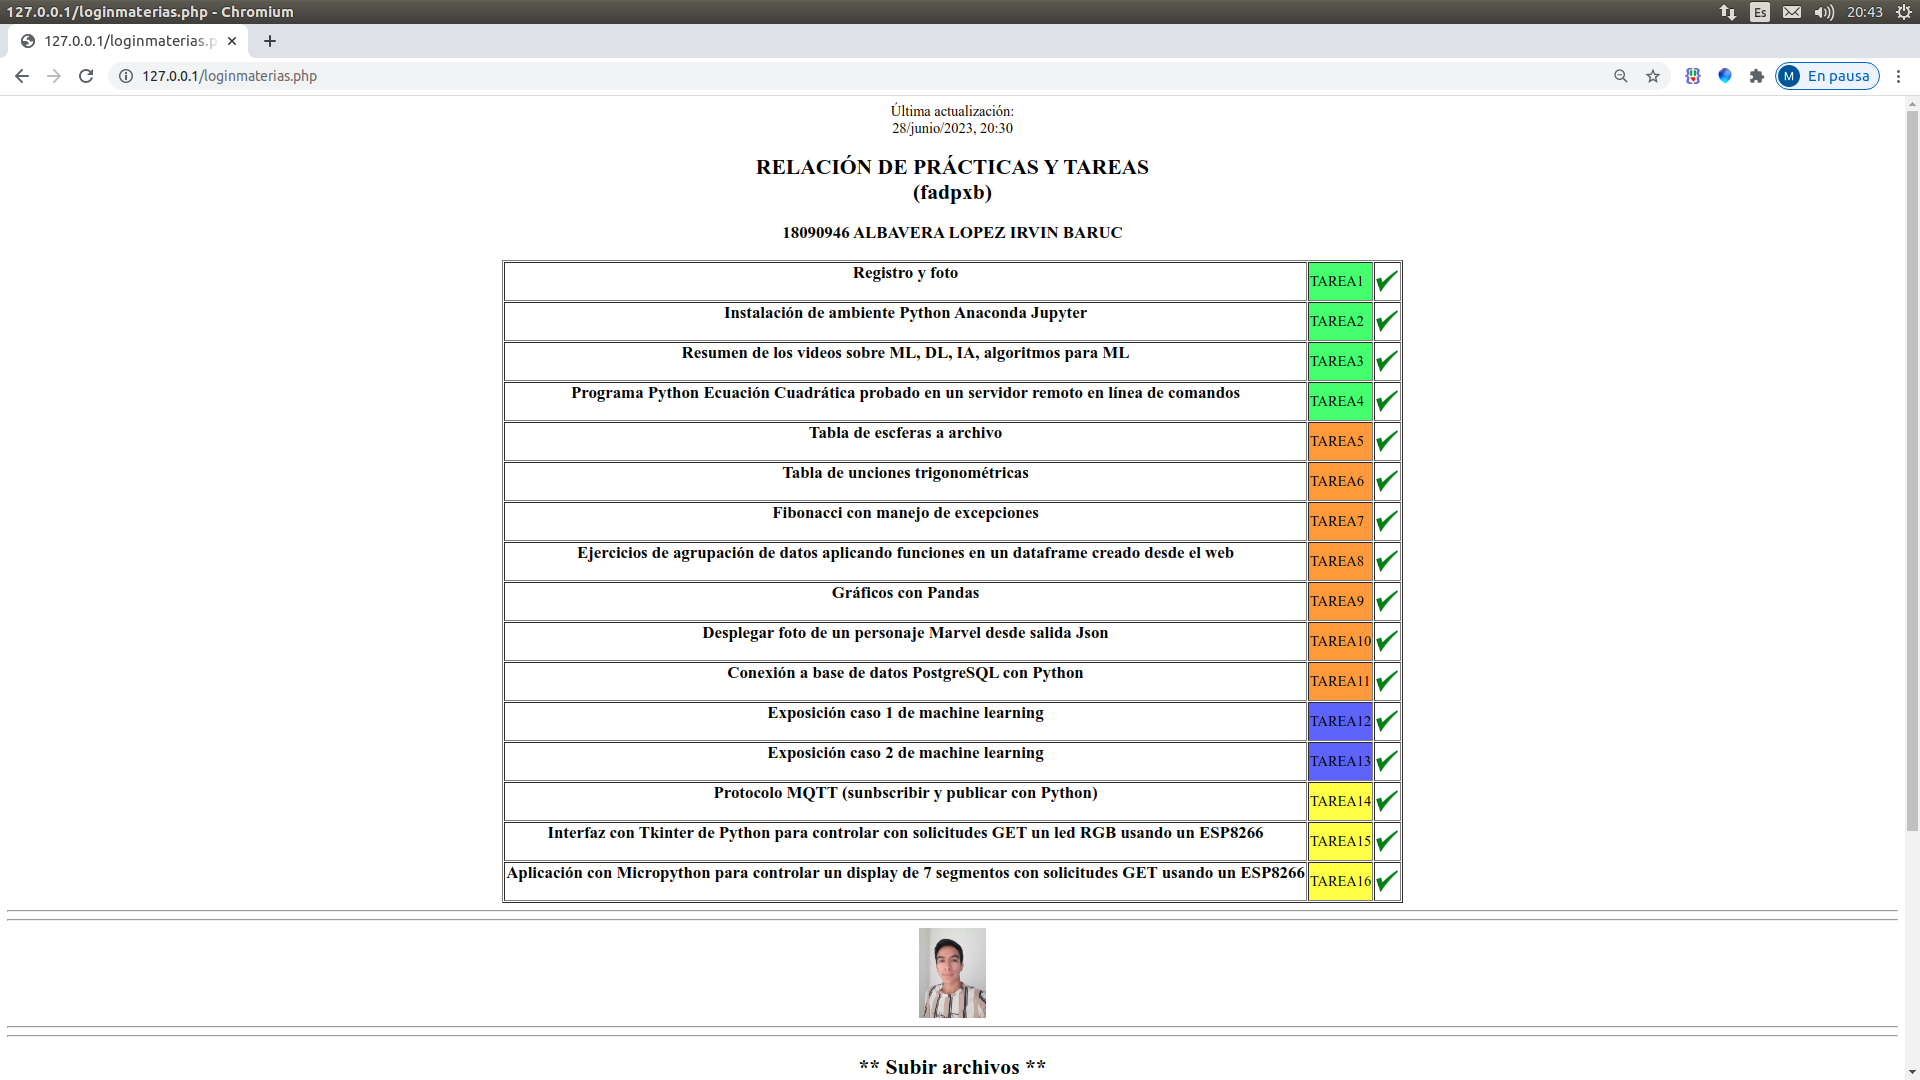Select the 127.0.0.1/loginmaterias.php tab
This screenshot has height=1080, width=1920.
pos(128,41)
